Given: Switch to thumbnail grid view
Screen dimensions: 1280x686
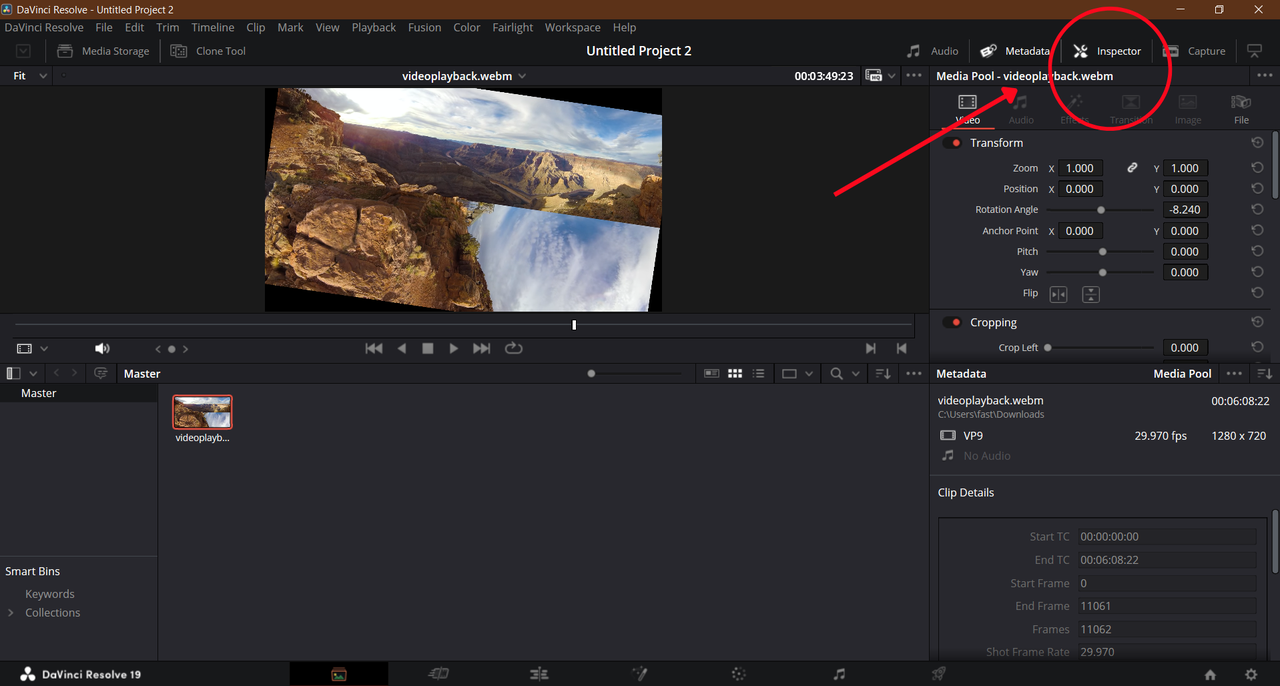Looking at the screenshot, I should coord(735,374).
